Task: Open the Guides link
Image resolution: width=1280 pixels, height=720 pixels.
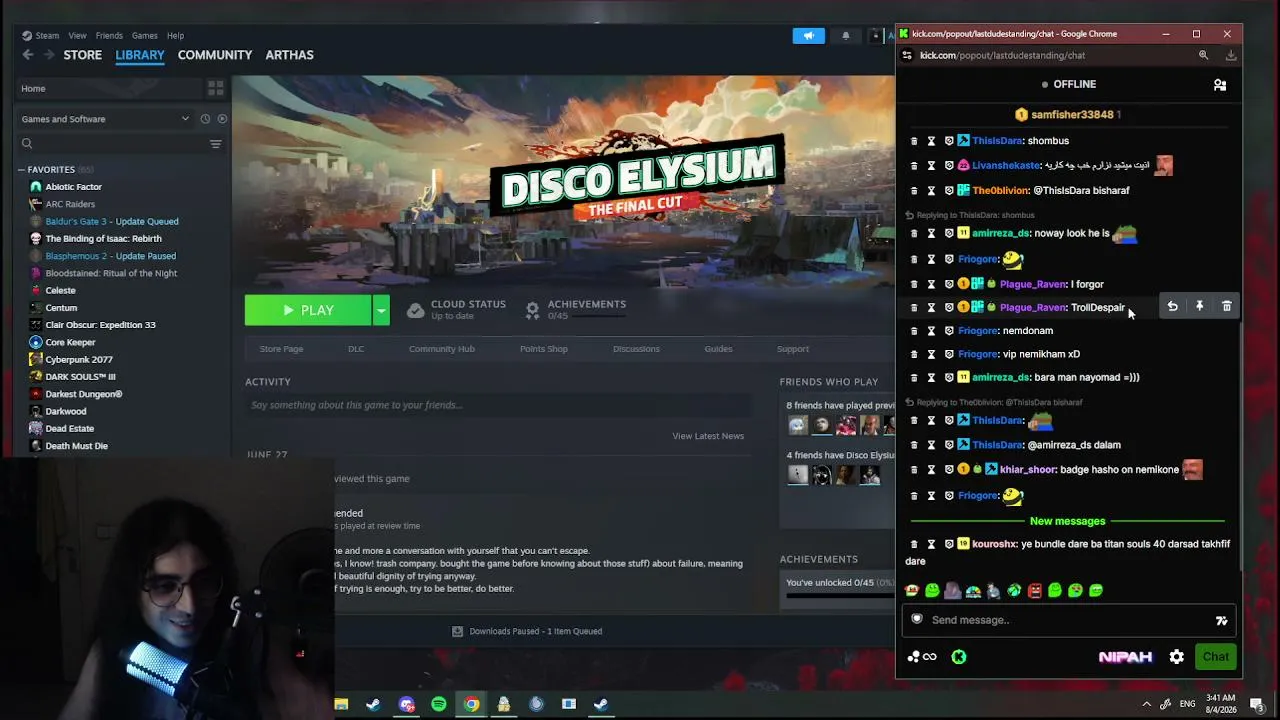Action: click(x=718, y=349)
